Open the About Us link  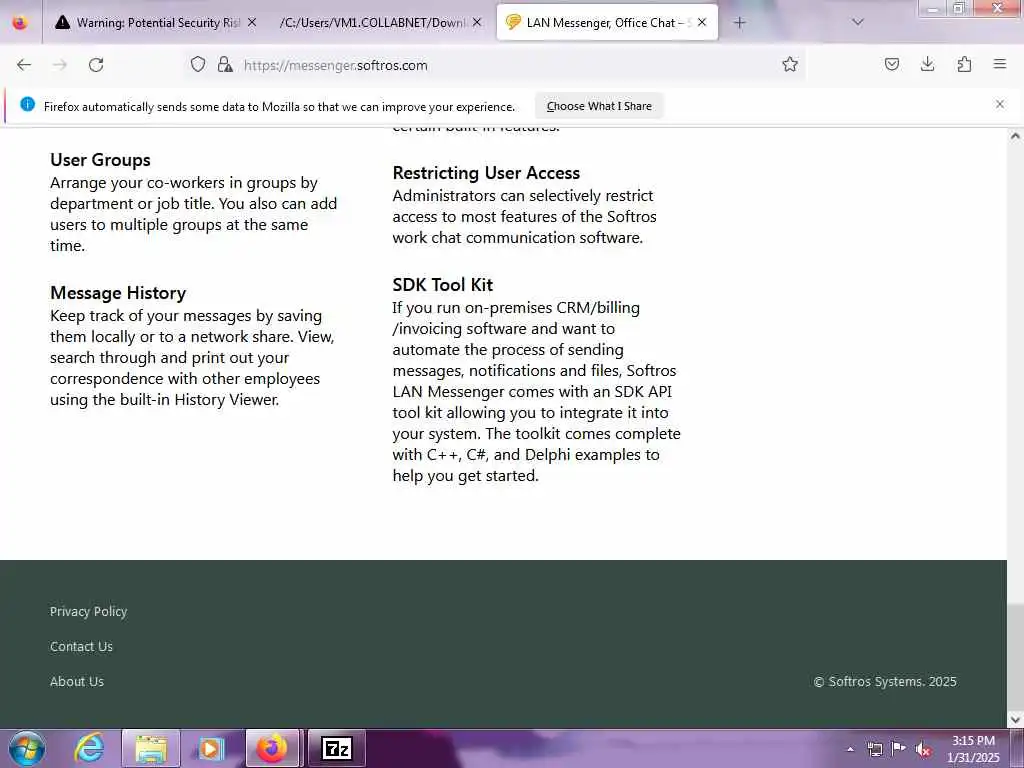[x=77, y=681]
